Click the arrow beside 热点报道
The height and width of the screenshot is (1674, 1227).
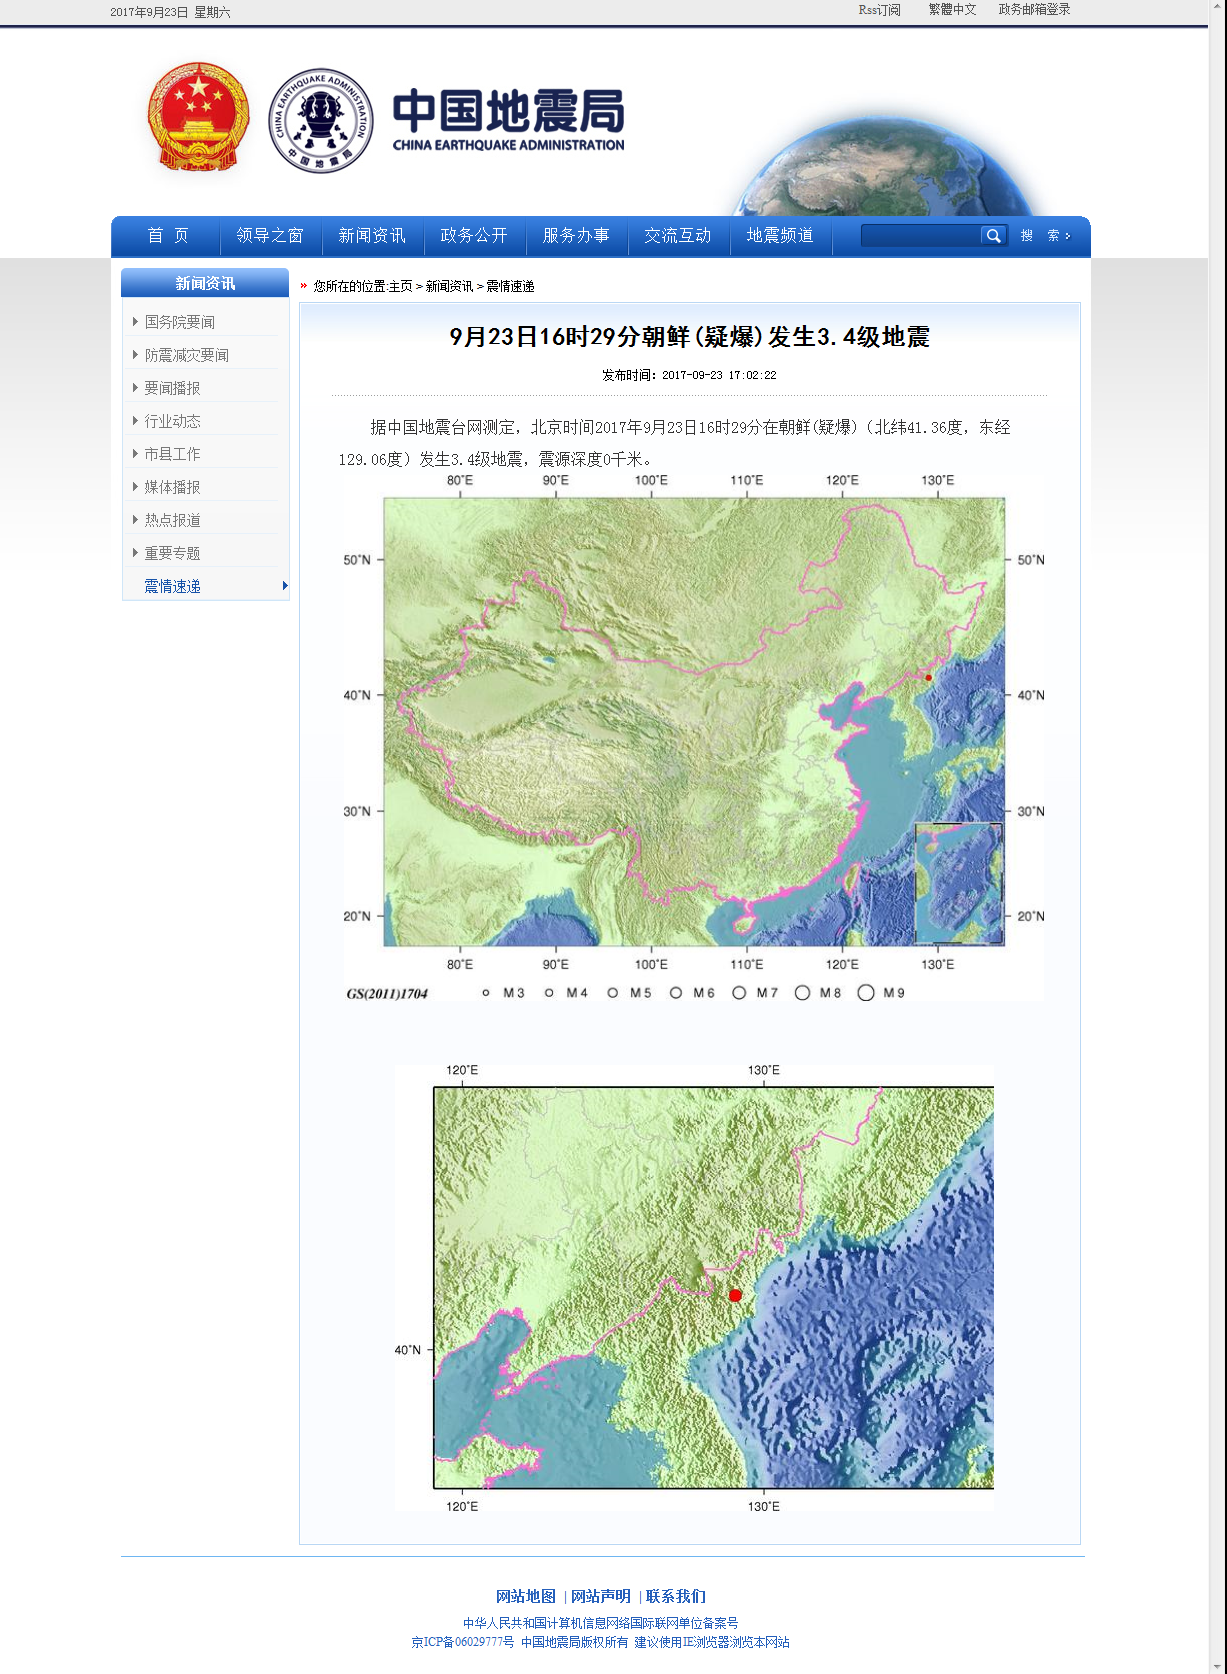tap(135, 519)
